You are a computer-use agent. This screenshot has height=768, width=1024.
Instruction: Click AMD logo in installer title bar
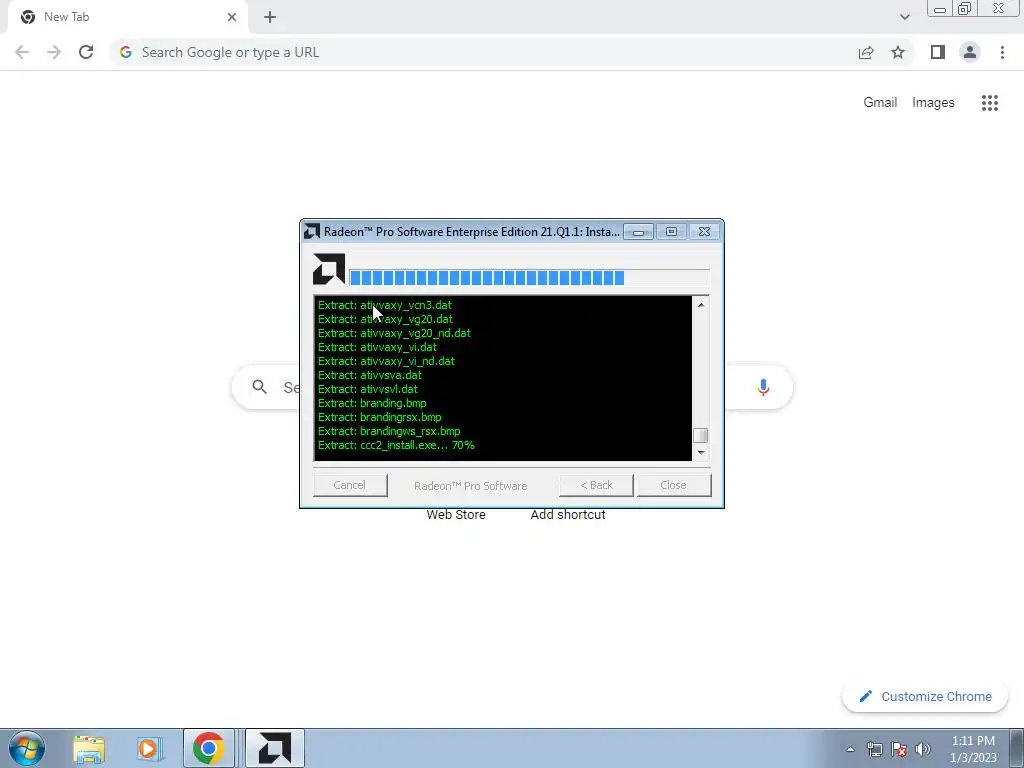(312, 232)
